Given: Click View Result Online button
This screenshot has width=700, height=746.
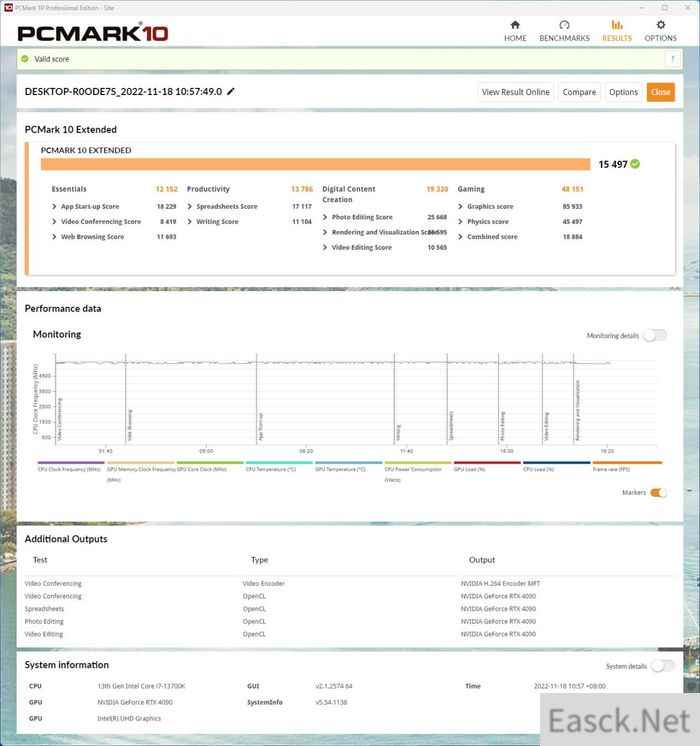Looking at the screenshot, I should 515,92.
